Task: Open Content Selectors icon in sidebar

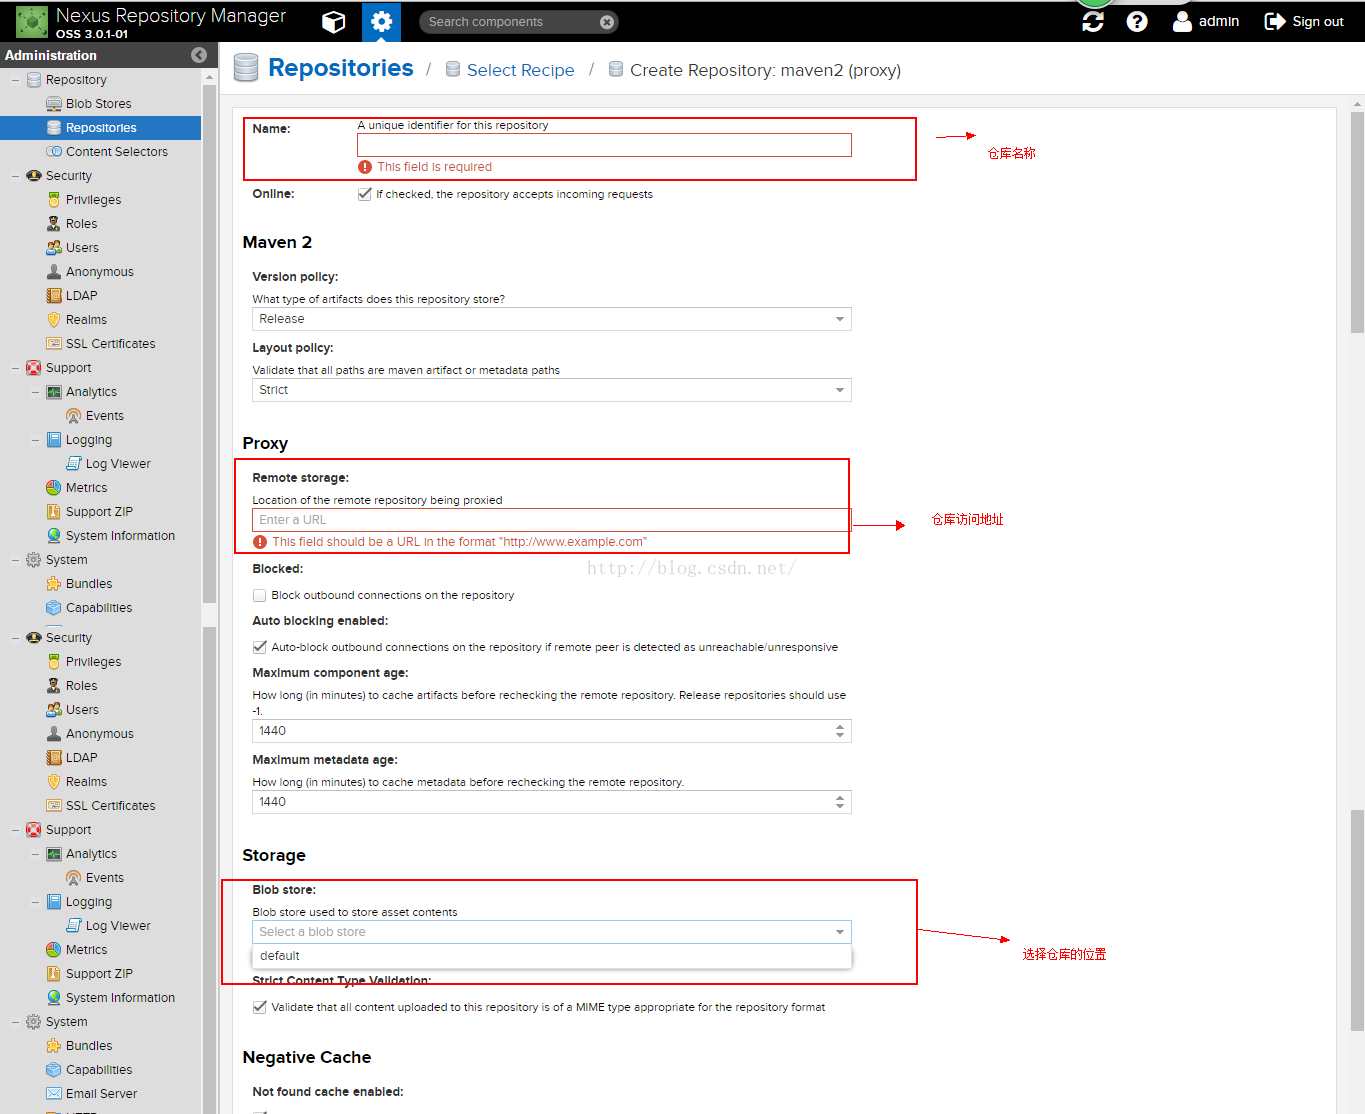Action: (54, 152)
